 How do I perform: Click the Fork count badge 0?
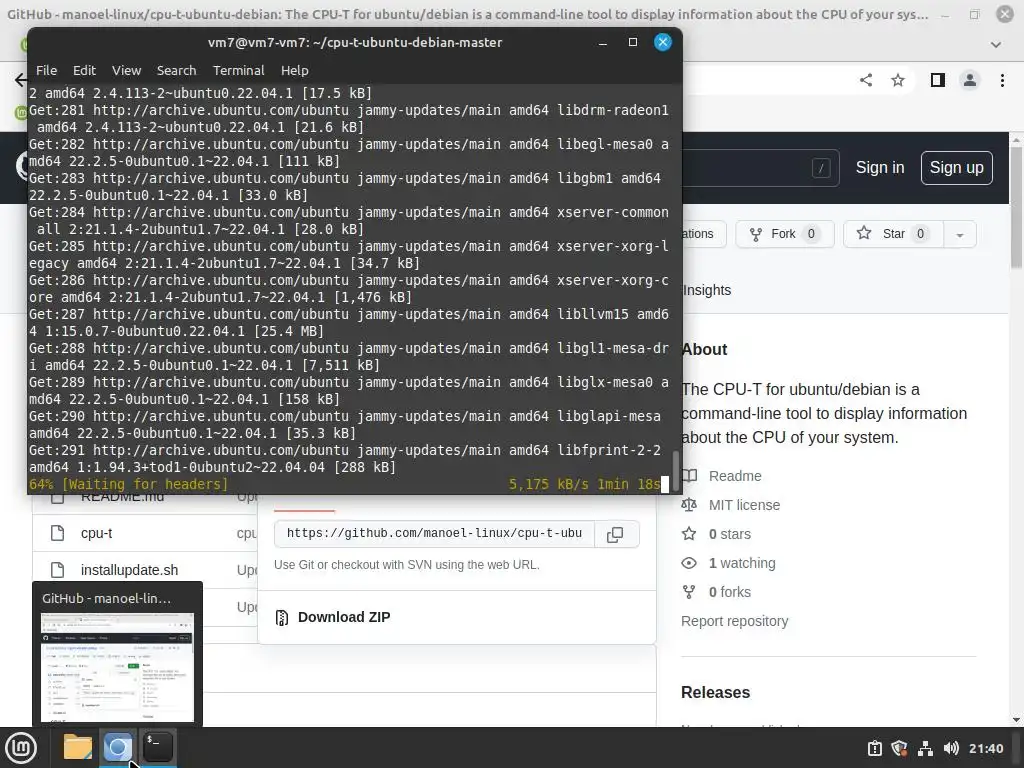810,234
